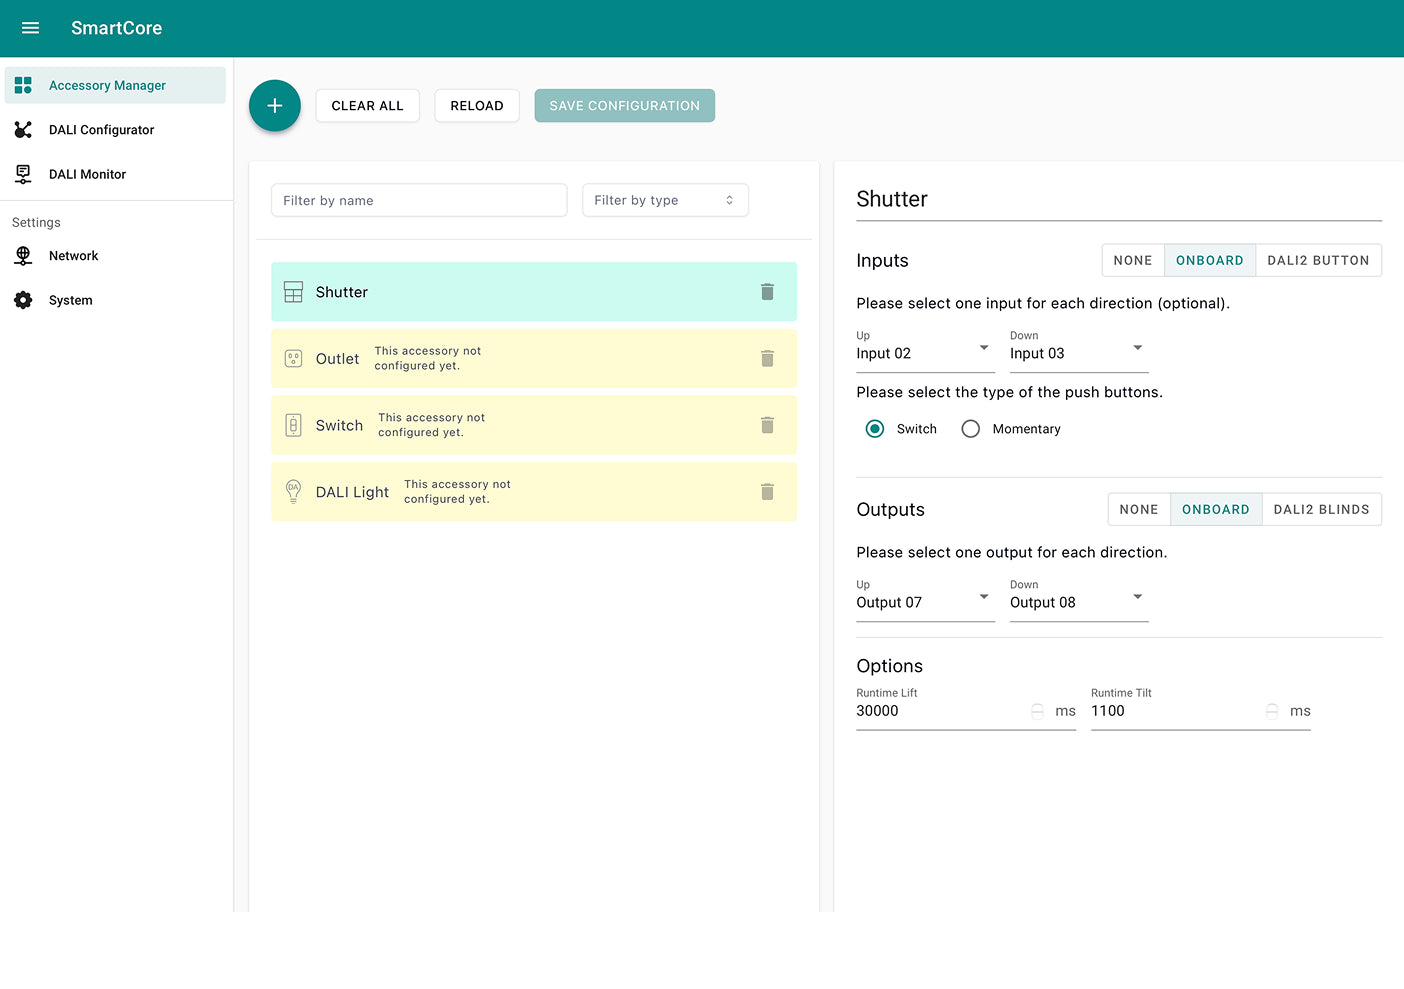The height and width of the screenshot is (989, 1404).
Task: Open the hamburger navigation menu
Action: click(x=30, y=28)
